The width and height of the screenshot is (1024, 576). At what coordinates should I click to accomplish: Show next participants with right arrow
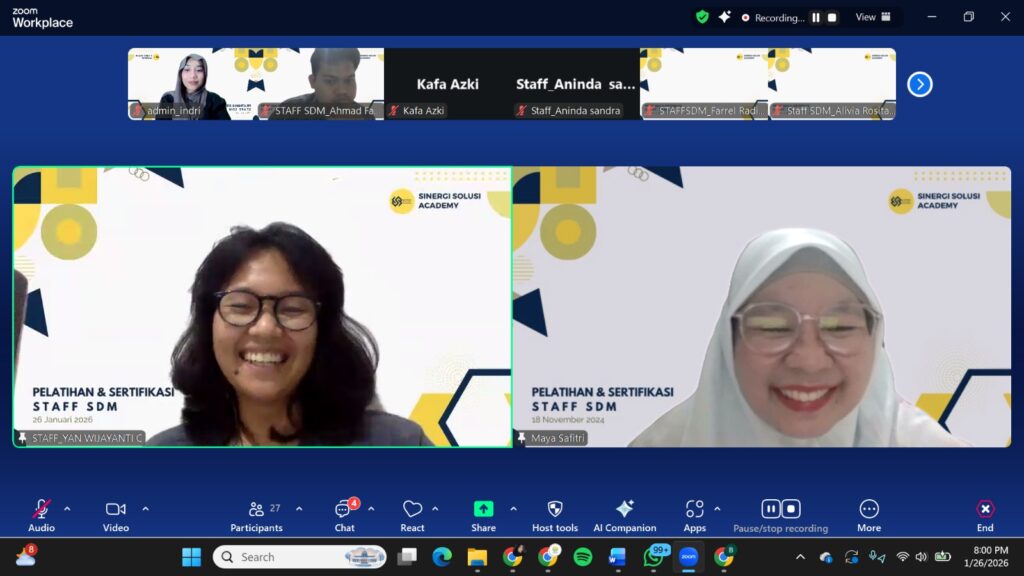click(919, 84)
